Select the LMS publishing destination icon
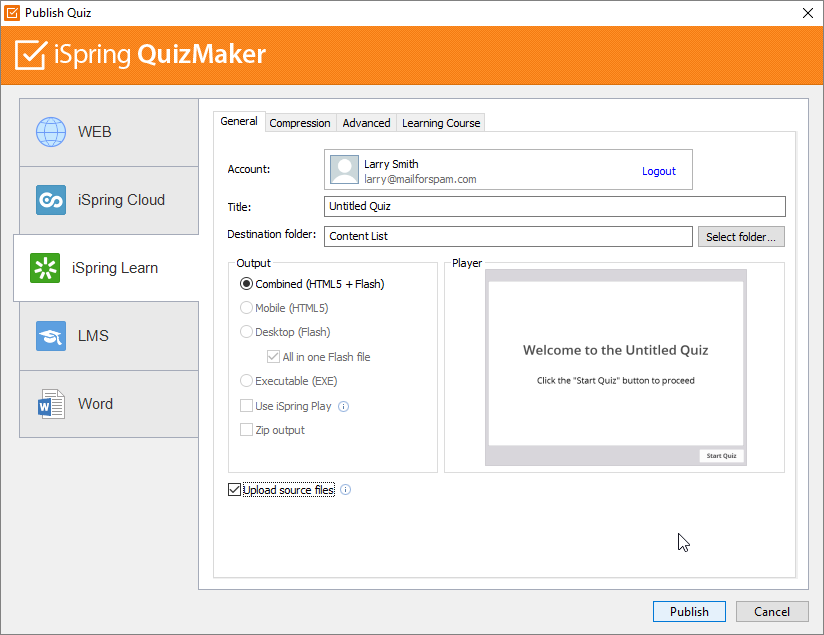The height and width of the screenshot is (635, 824). pyautogui.click(x=50, y=336)
